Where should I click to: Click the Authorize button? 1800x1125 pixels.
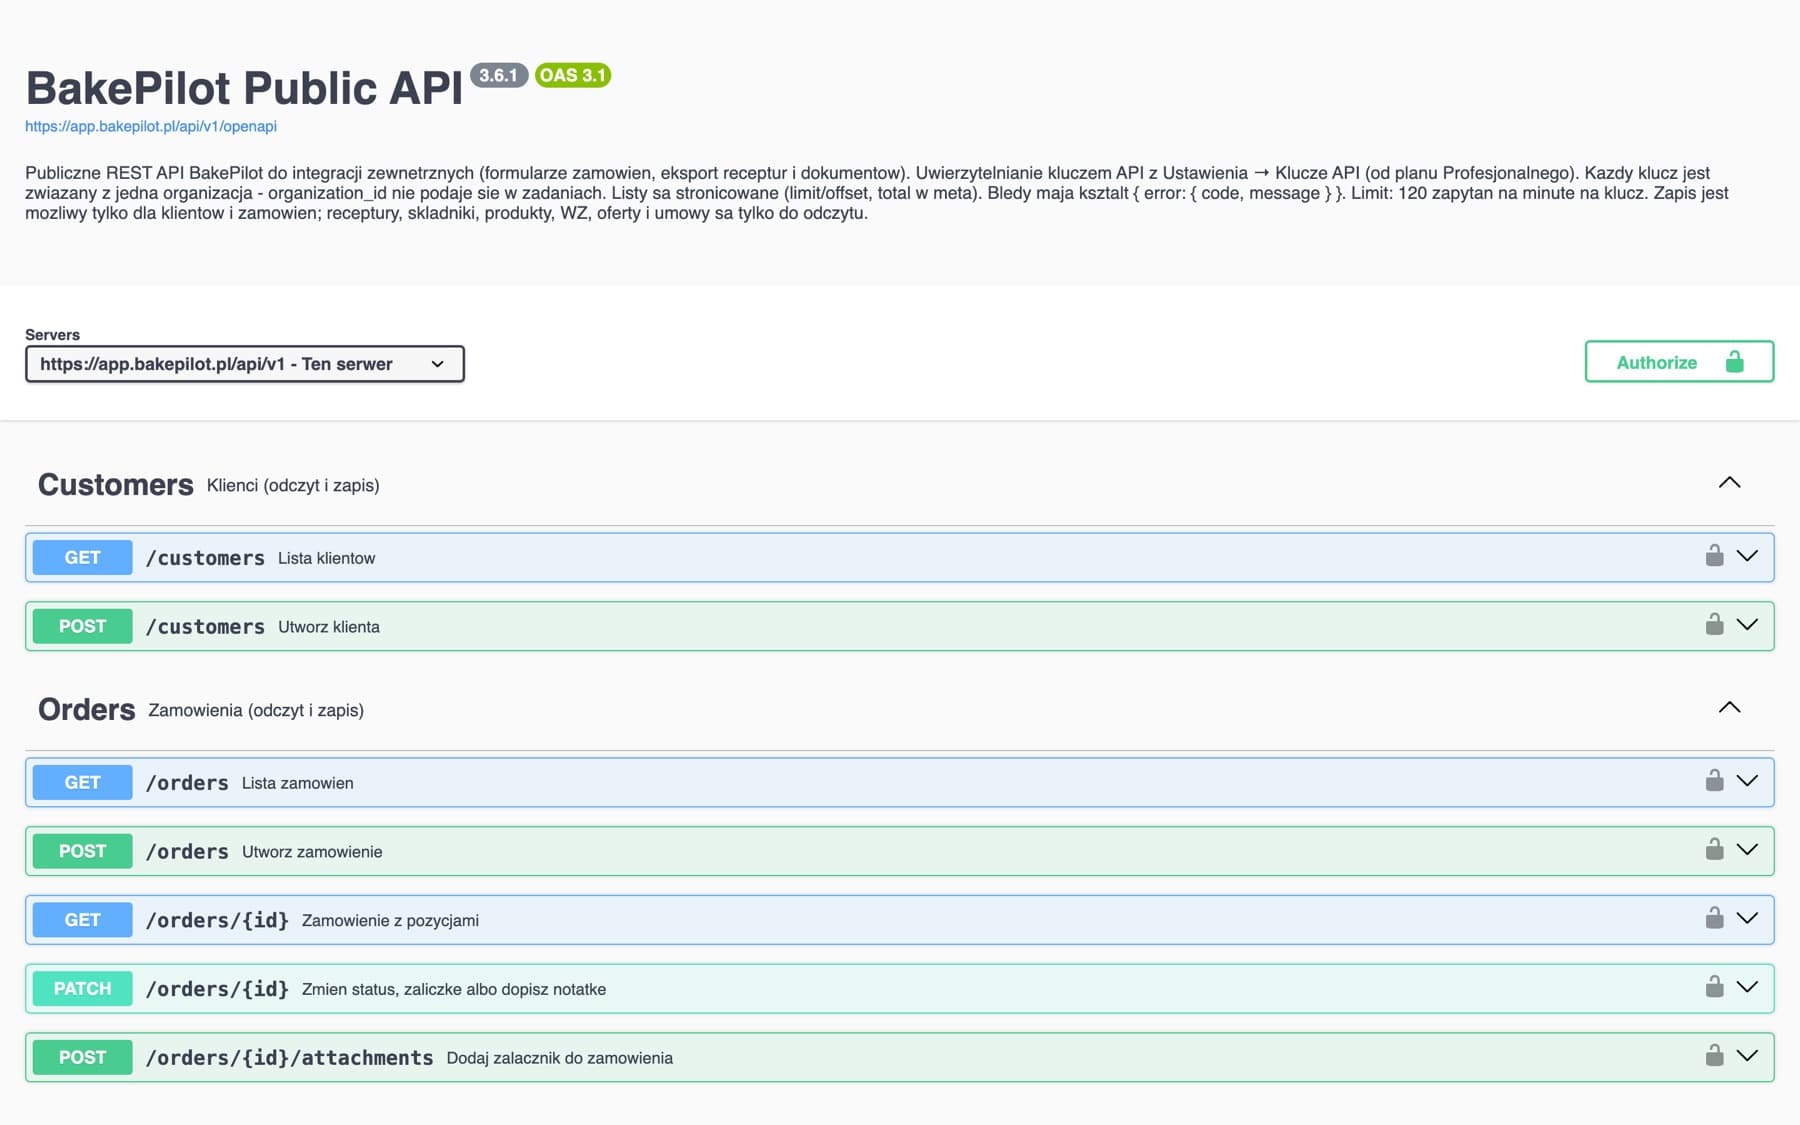(x=1679, y=362)
